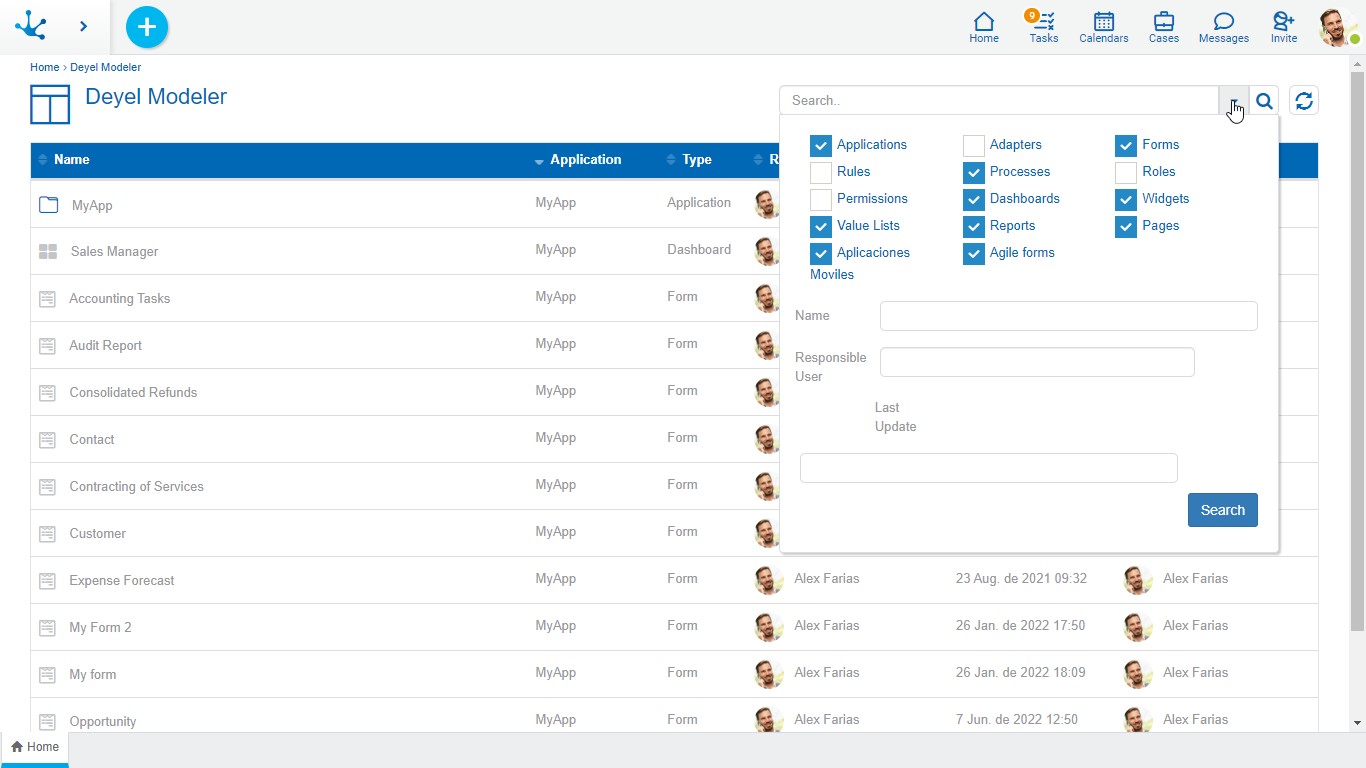Viewport: 1366px width, 768px height.
Task: Select the Contracting of Services entry
Action: click(136, 487)
